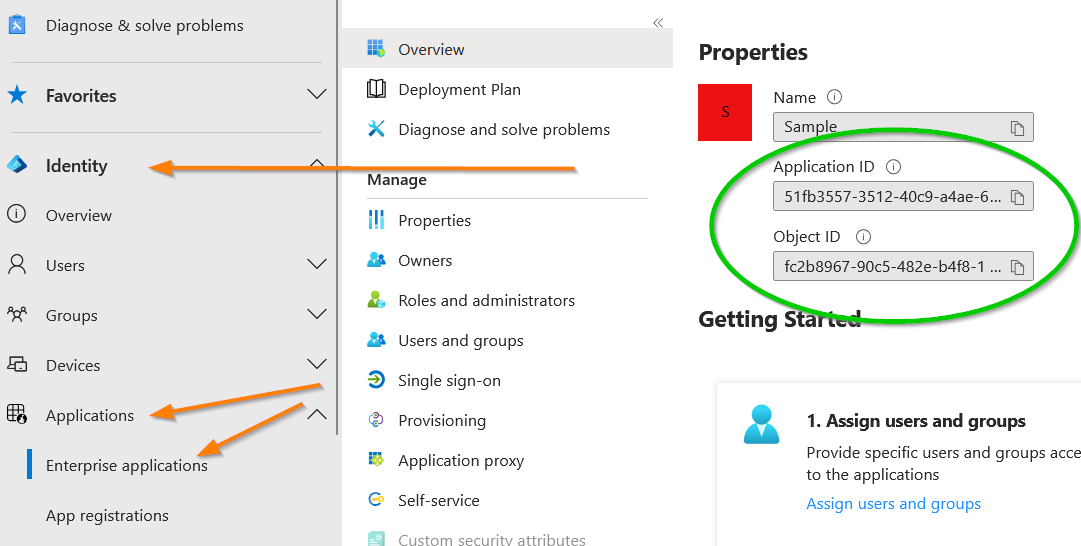Image resolution: width=1081 pixels, height=546 pixels.
Task: Click the Groups people icon
Action: 17,315
